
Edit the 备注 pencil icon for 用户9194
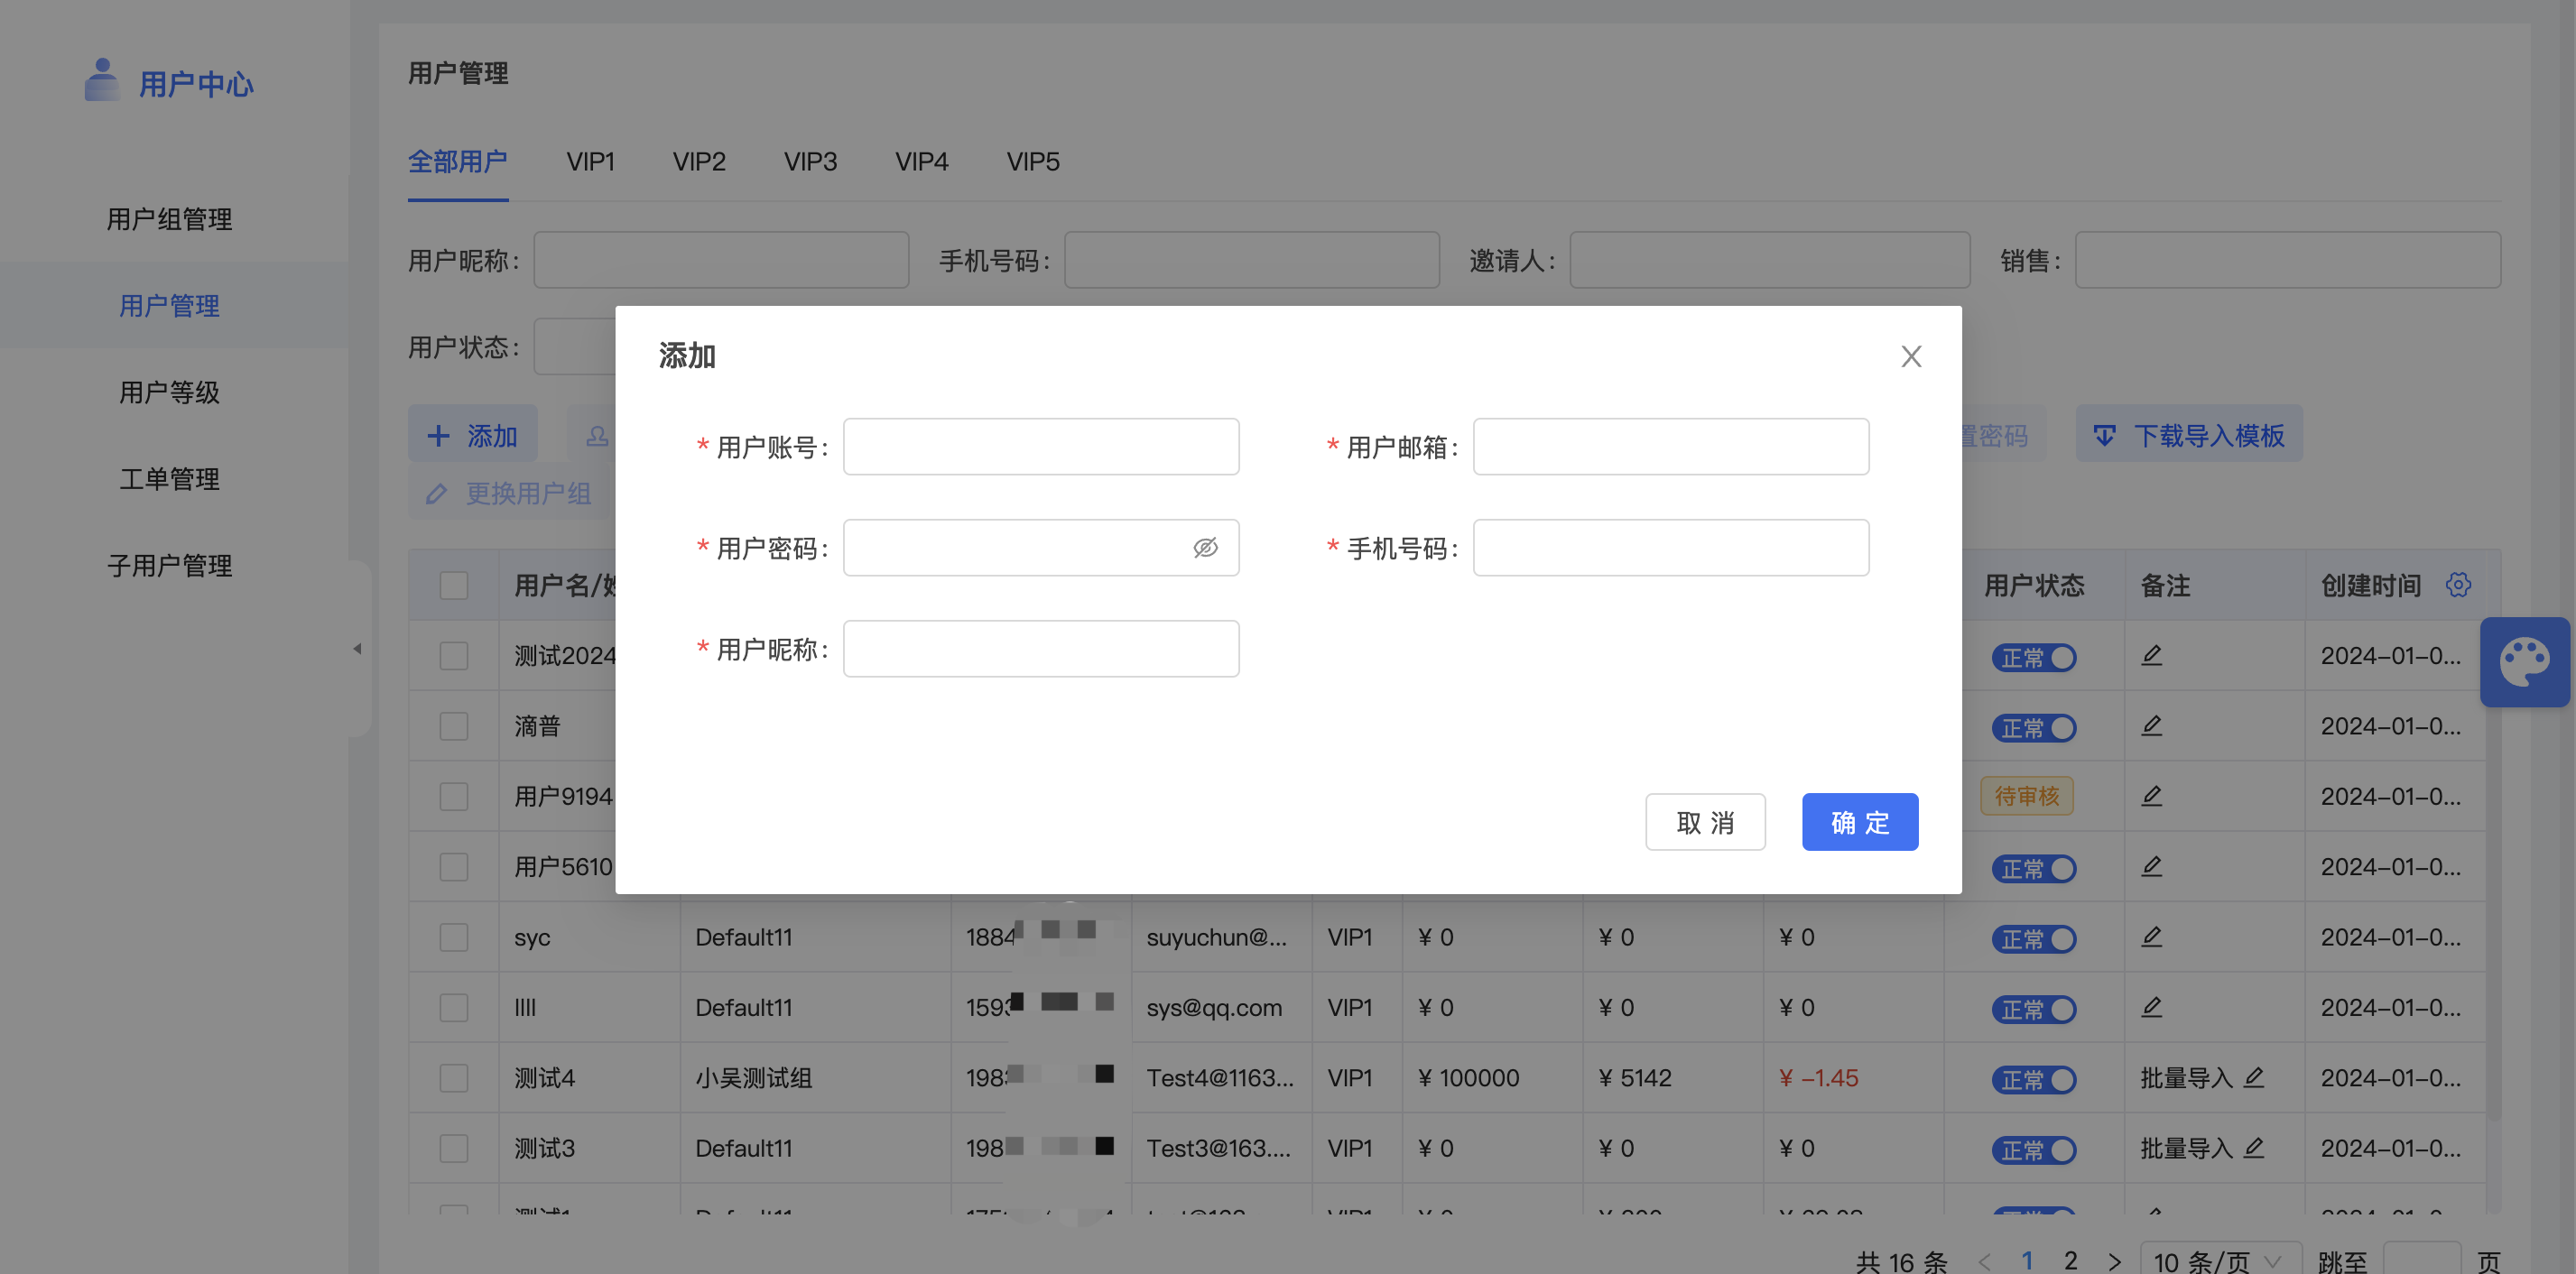[2152, 795]
